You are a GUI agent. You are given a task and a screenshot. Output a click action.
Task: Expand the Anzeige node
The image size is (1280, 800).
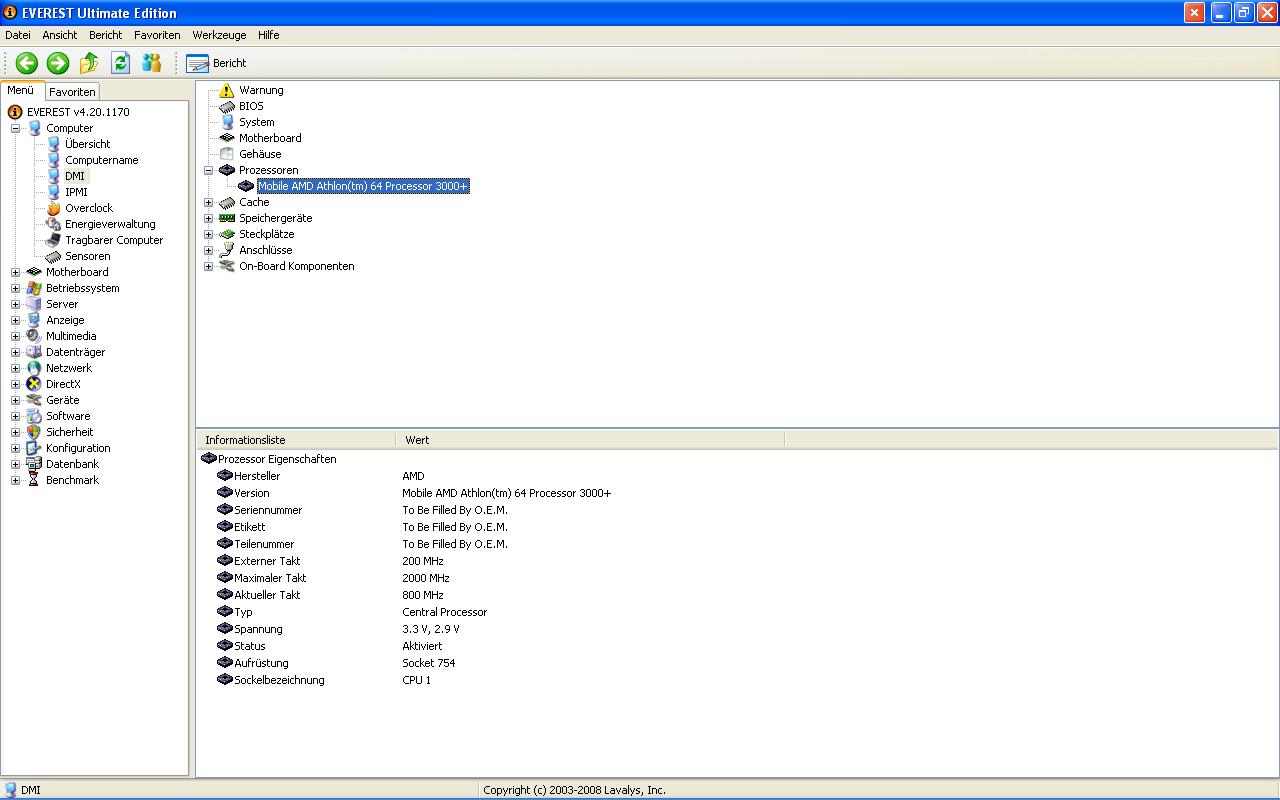(x=15, y=320)
